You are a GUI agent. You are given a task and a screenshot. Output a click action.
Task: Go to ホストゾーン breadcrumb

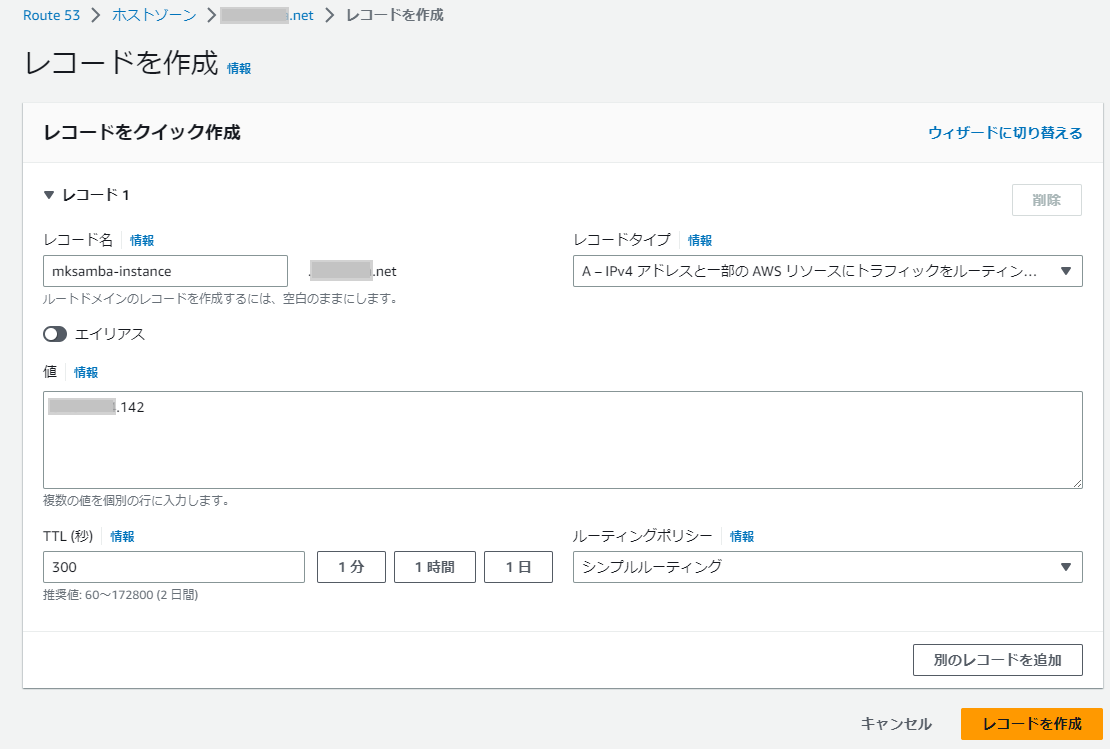point(154,15)
